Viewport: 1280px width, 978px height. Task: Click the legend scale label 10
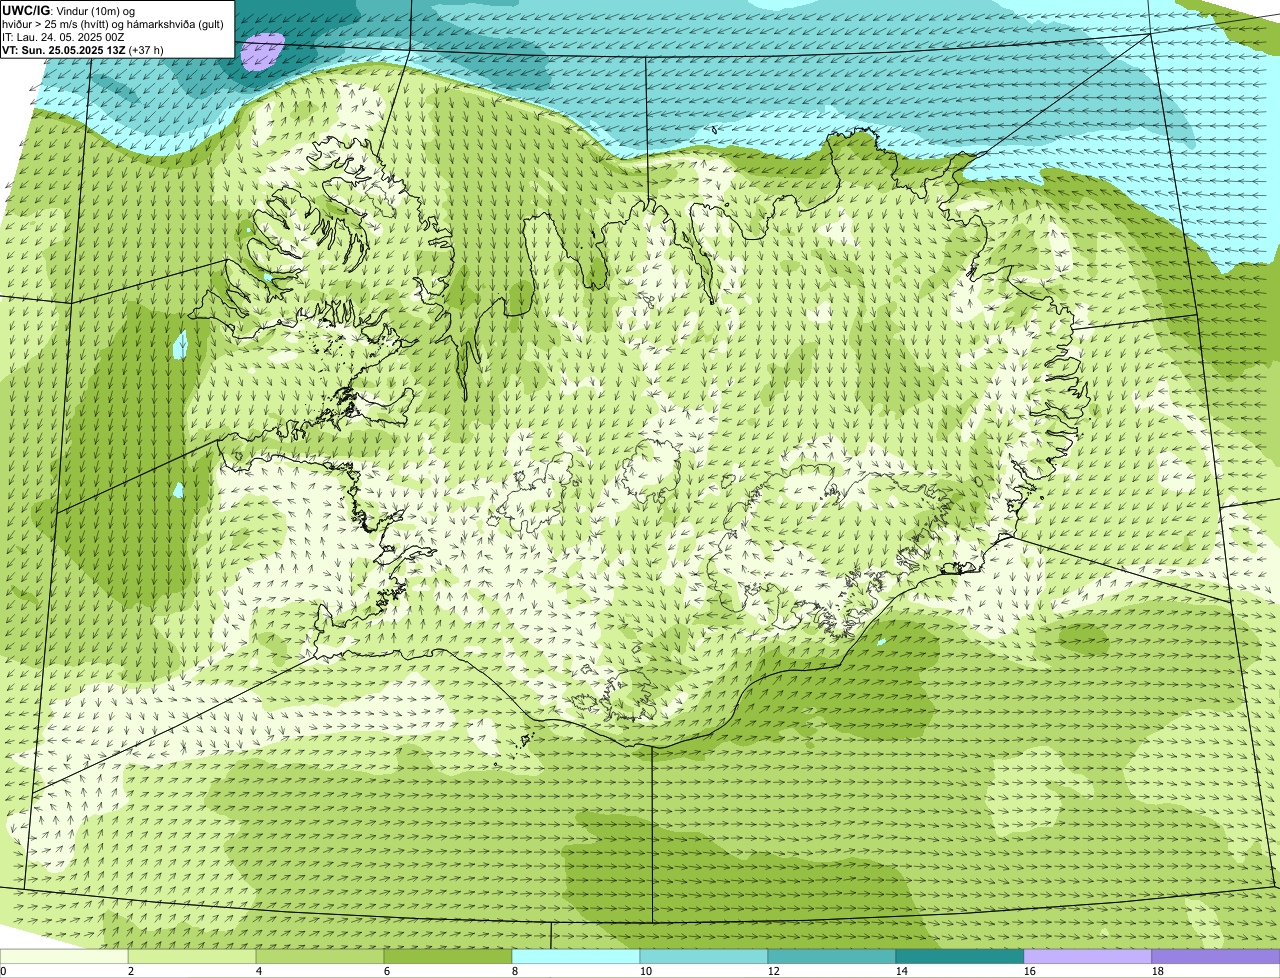(646, 971)
